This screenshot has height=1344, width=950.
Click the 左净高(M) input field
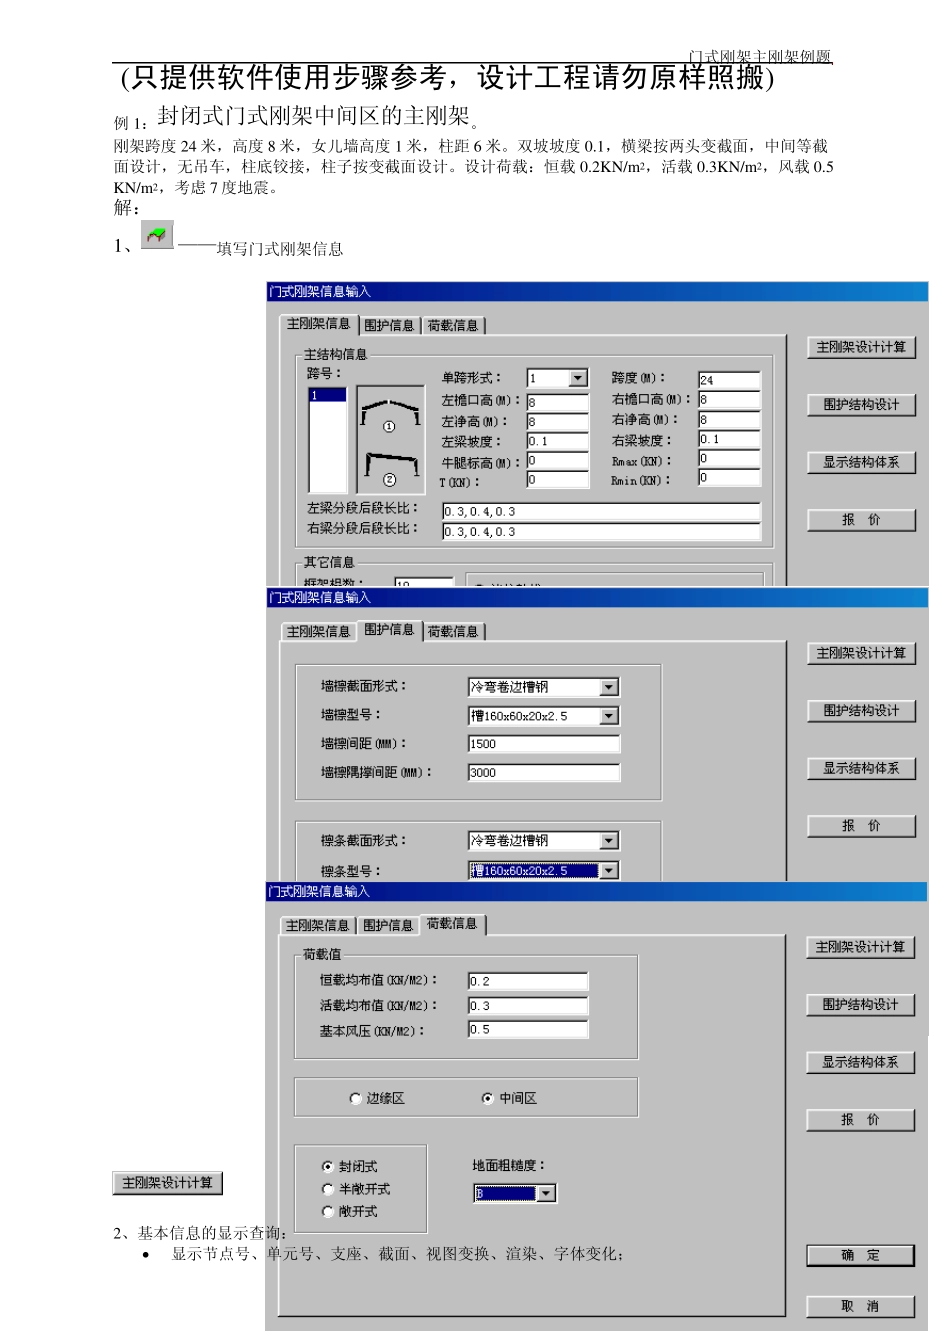tap(558, 421)
